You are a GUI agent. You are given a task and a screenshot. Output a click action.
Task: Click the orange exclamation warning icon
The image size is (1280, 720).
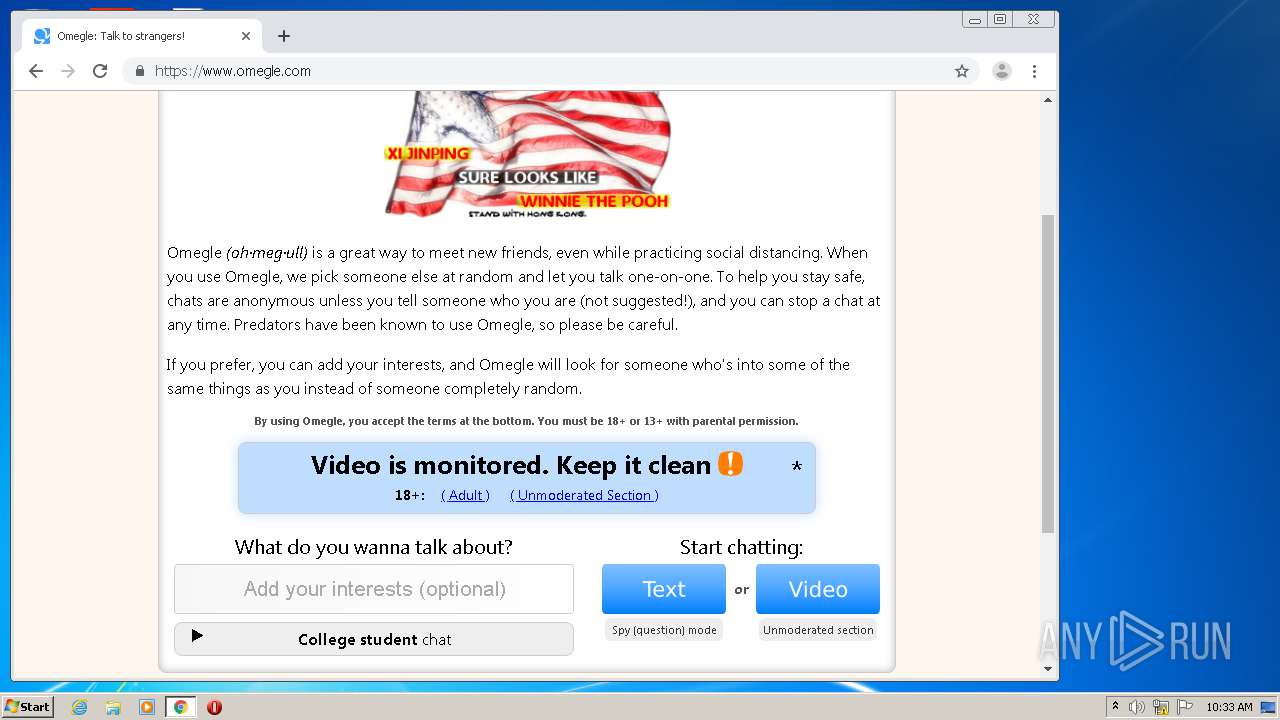tap(731, 463)
